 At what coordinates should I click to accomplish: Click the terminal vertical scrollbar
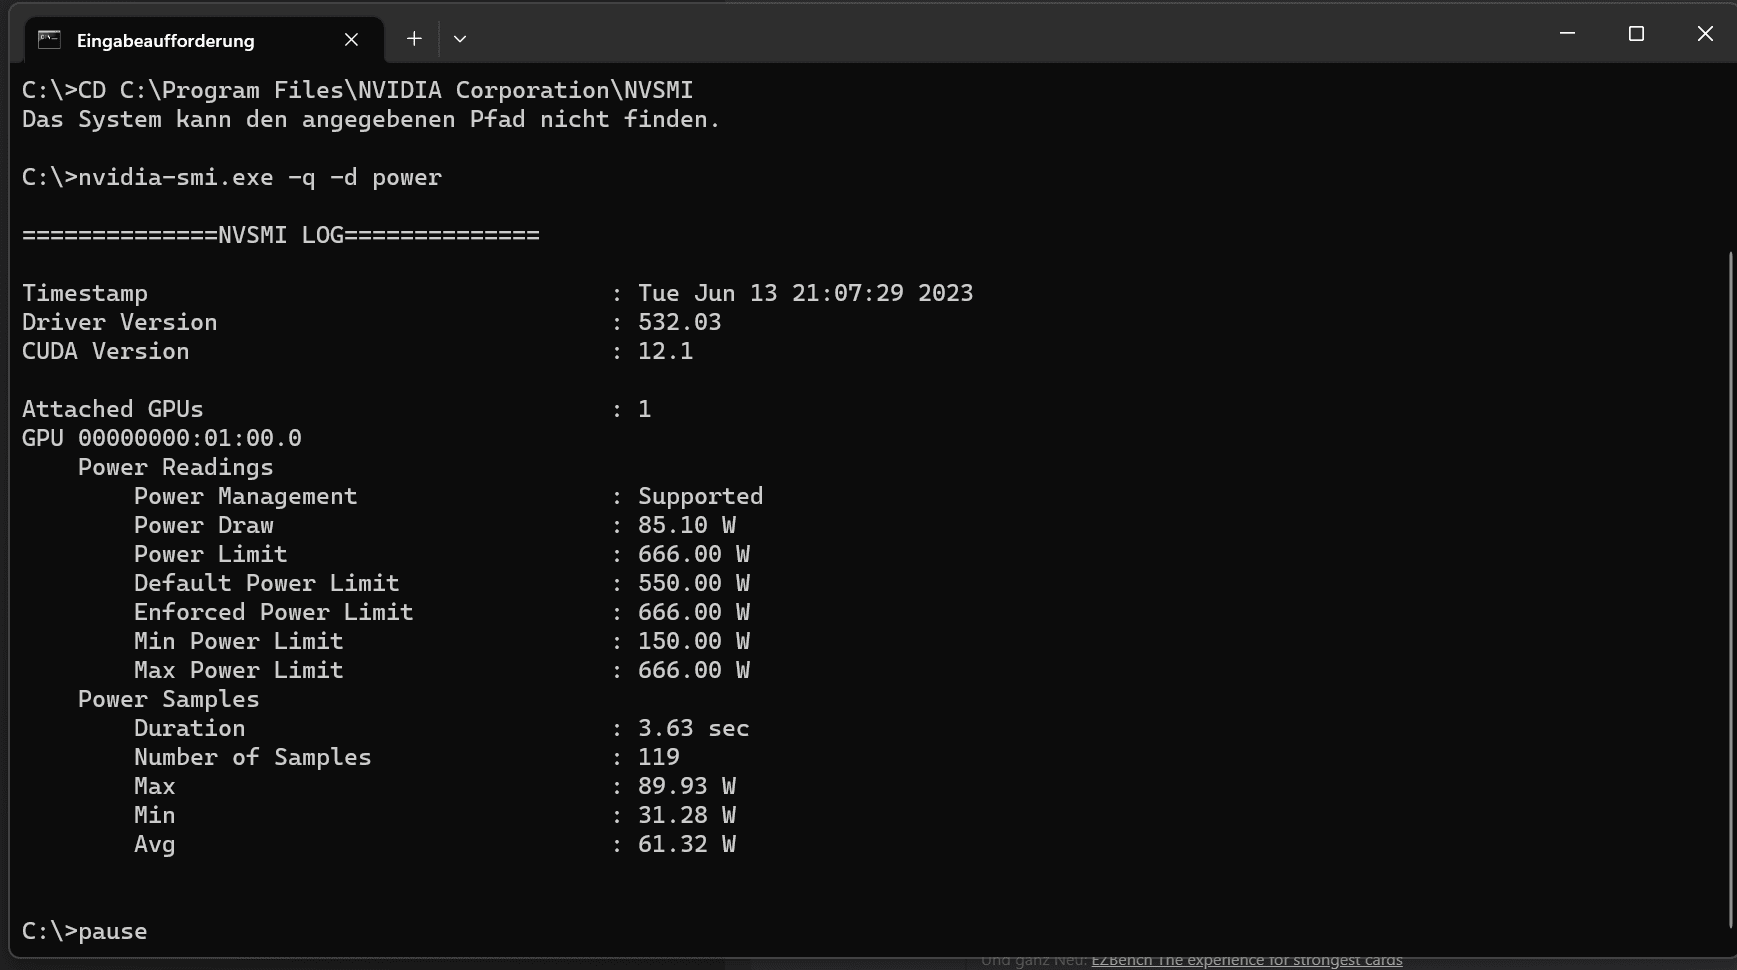coord(1731,590)
